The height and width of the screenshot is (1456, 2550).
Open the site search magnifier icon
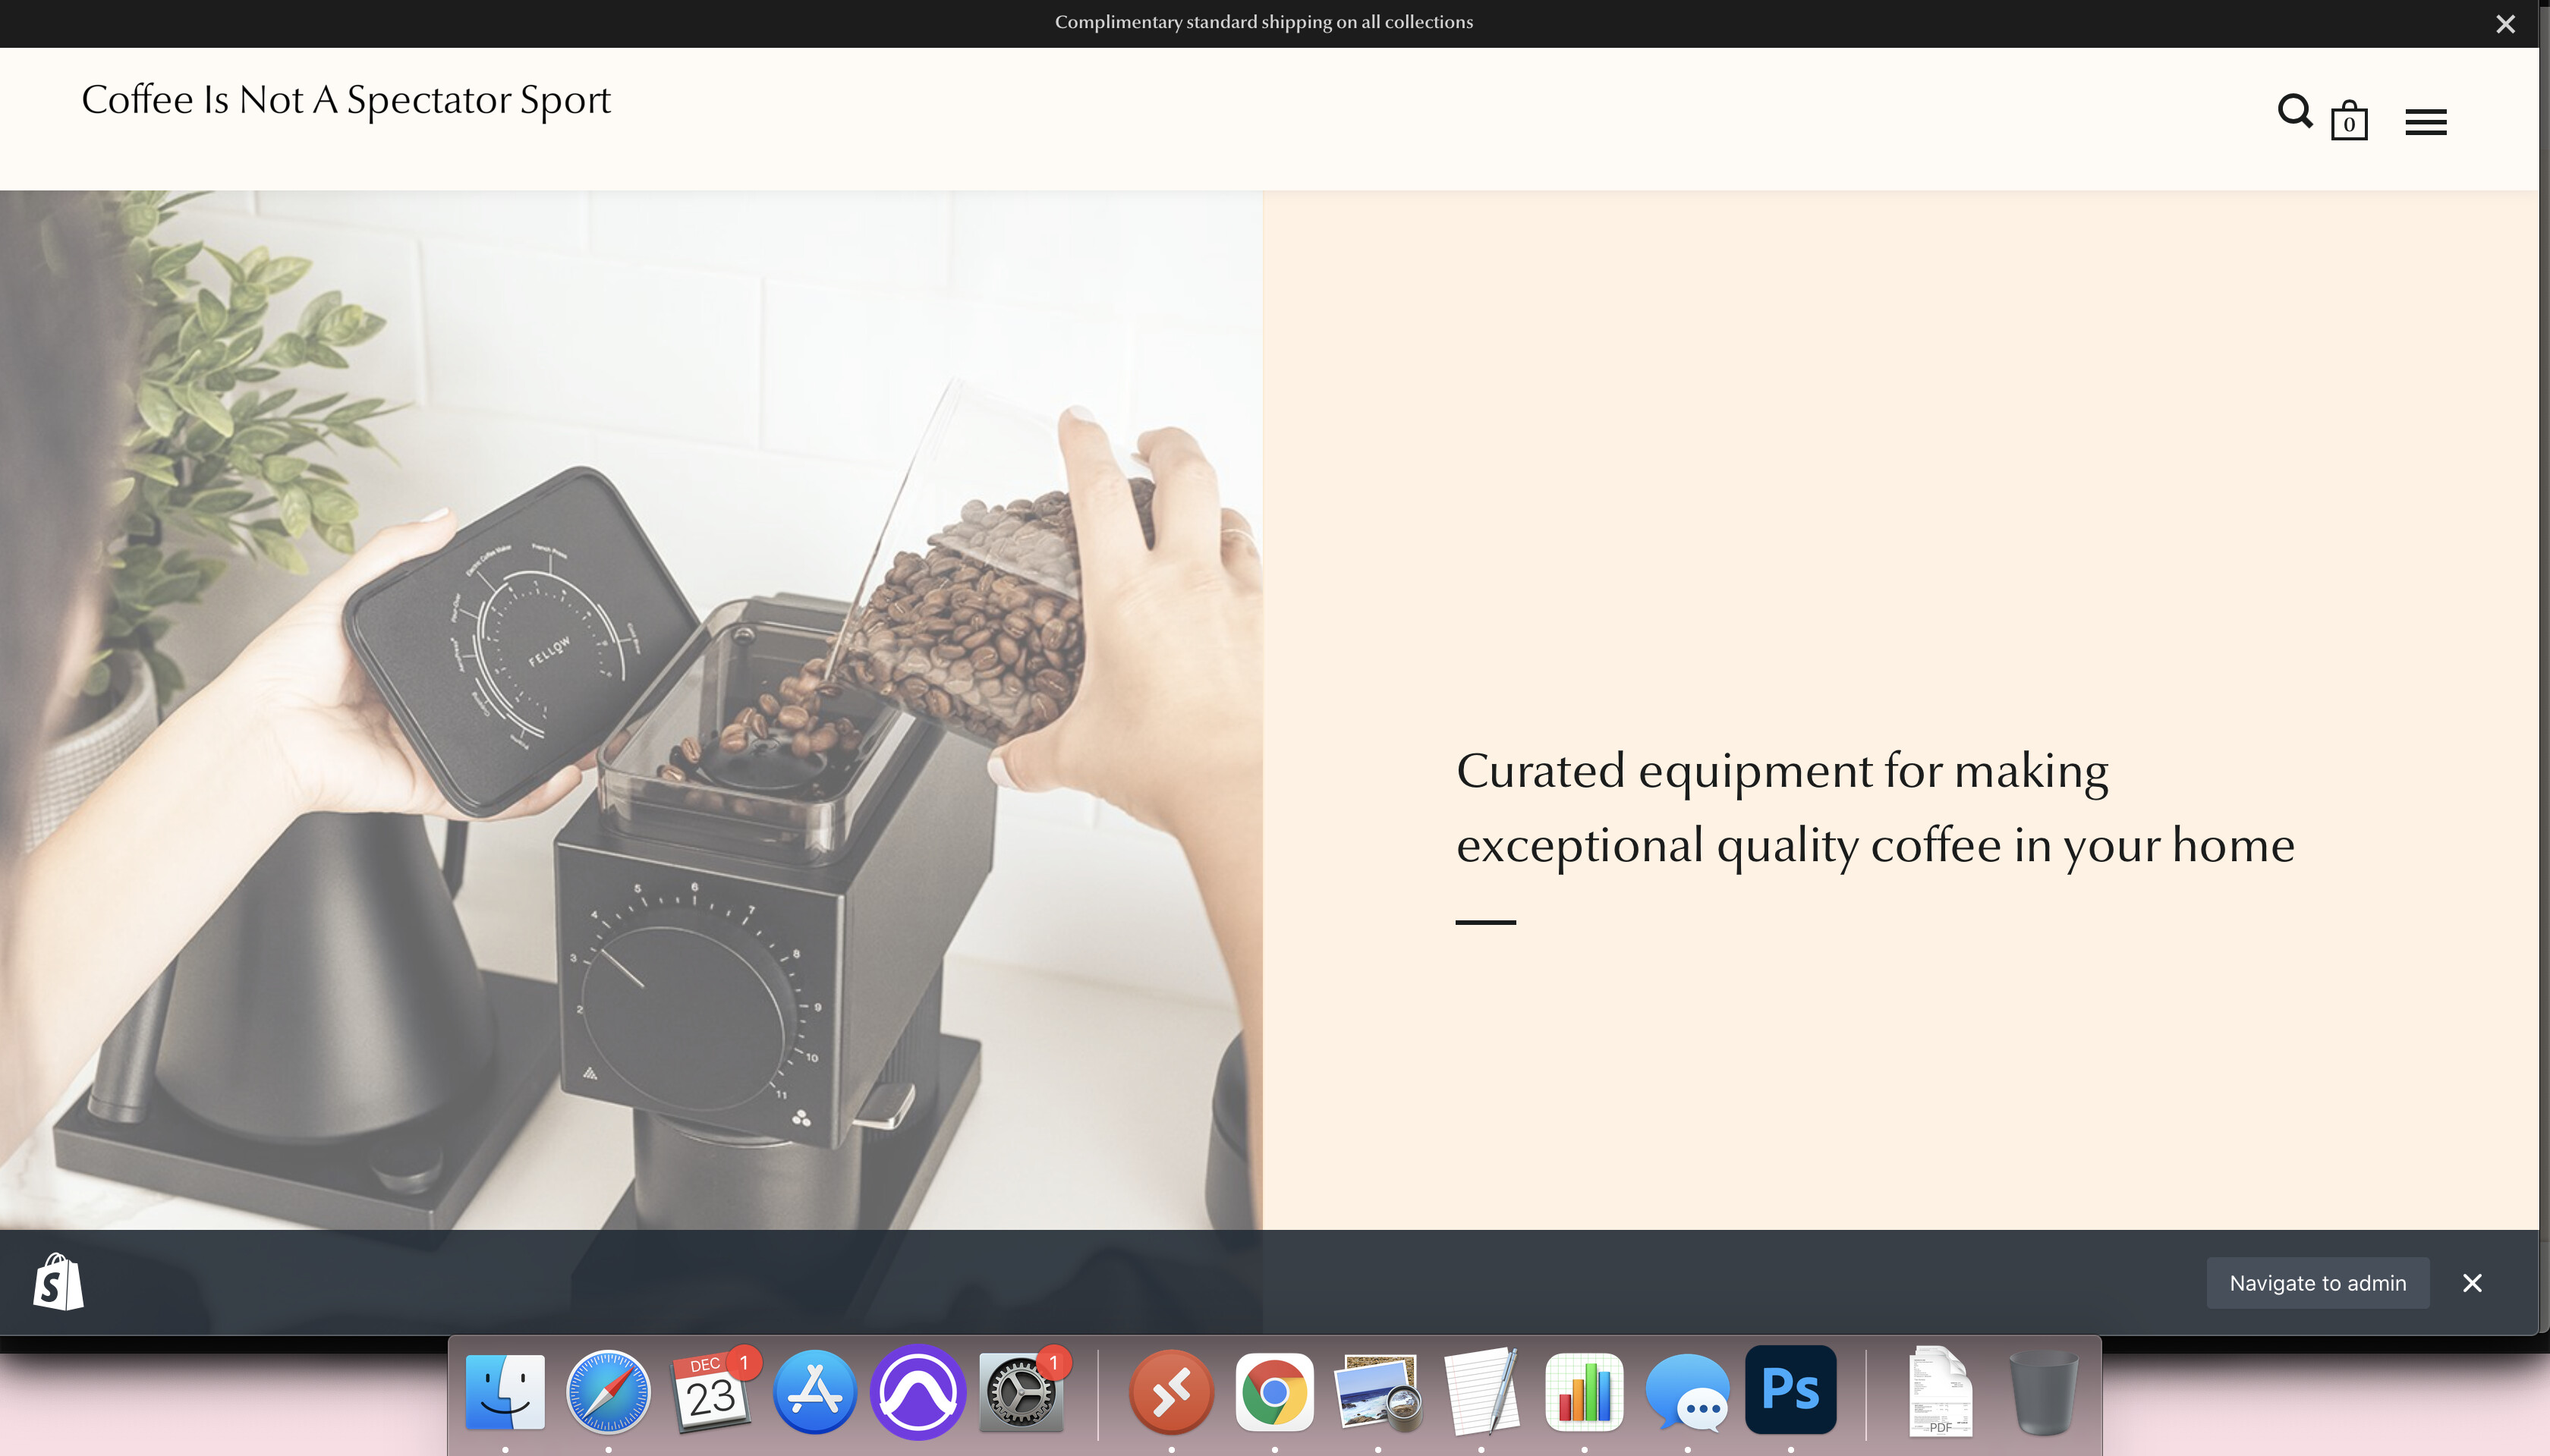pos(2294,111)
